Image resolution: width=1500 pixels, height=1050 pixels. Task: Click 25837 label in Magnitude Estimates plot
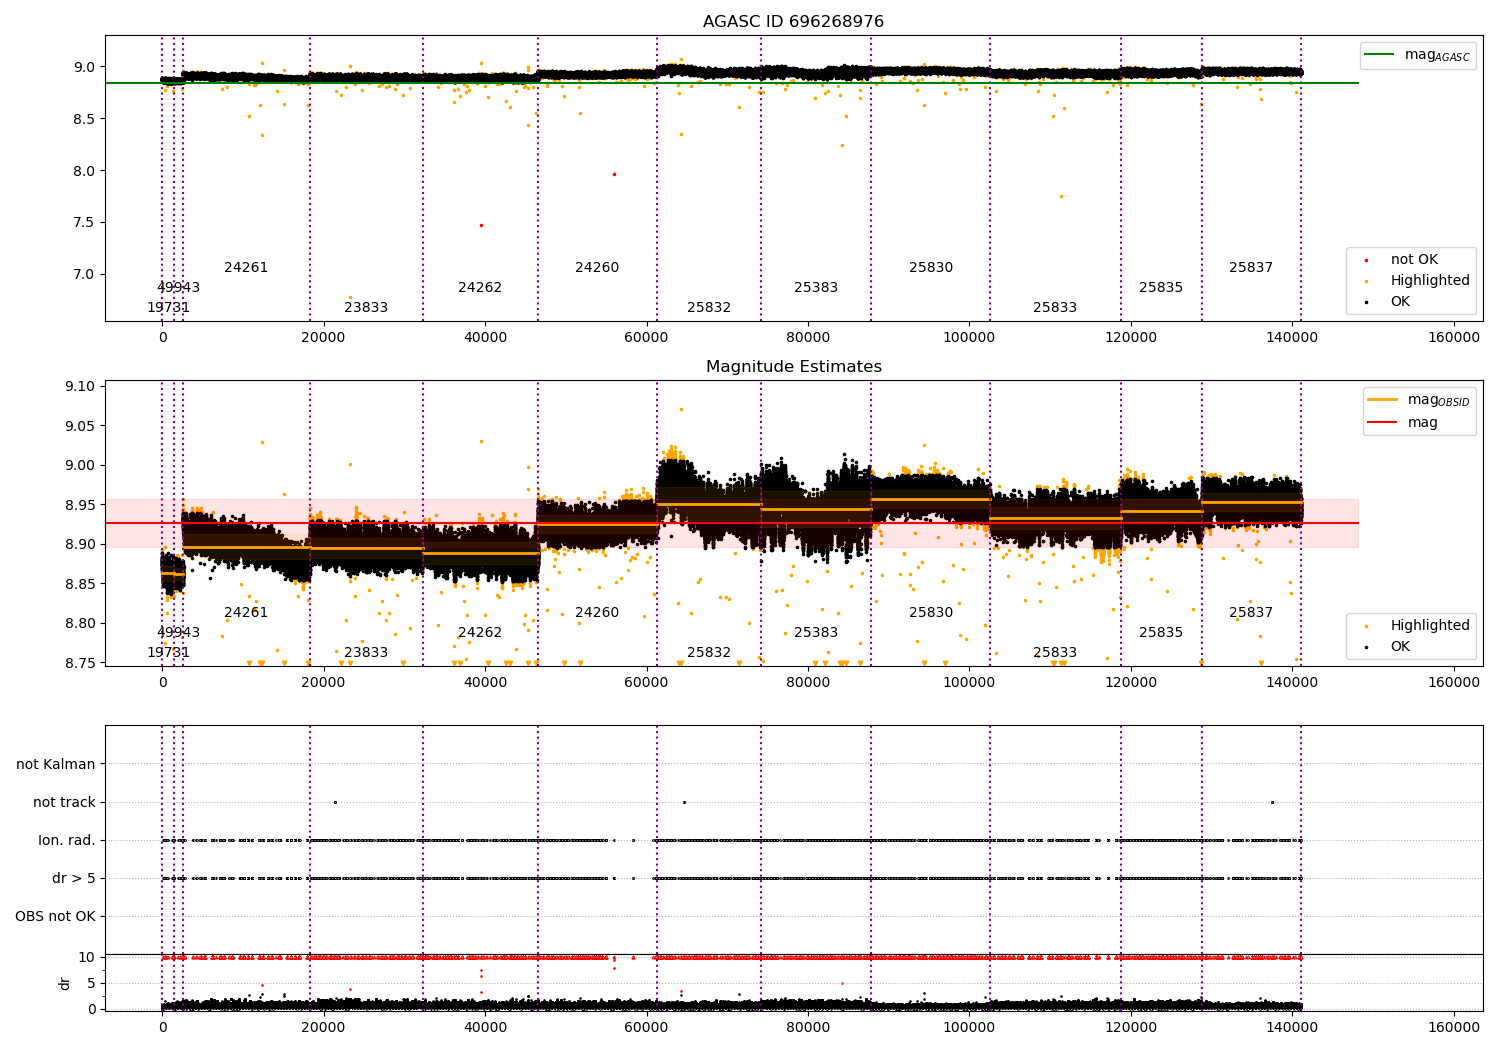pos(1251,613)
